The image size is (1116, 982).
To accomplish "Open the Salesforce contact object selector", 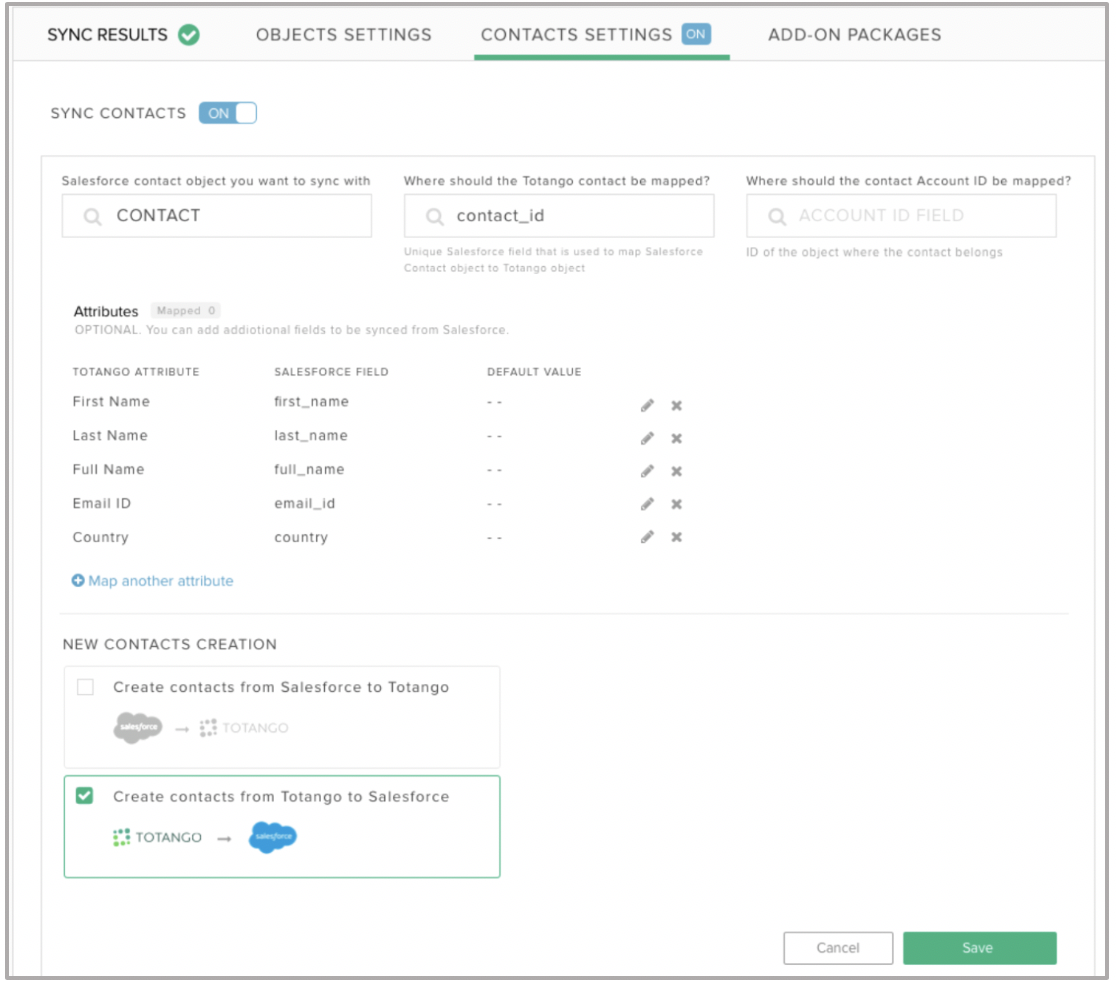I will click(x=216, y=216).
